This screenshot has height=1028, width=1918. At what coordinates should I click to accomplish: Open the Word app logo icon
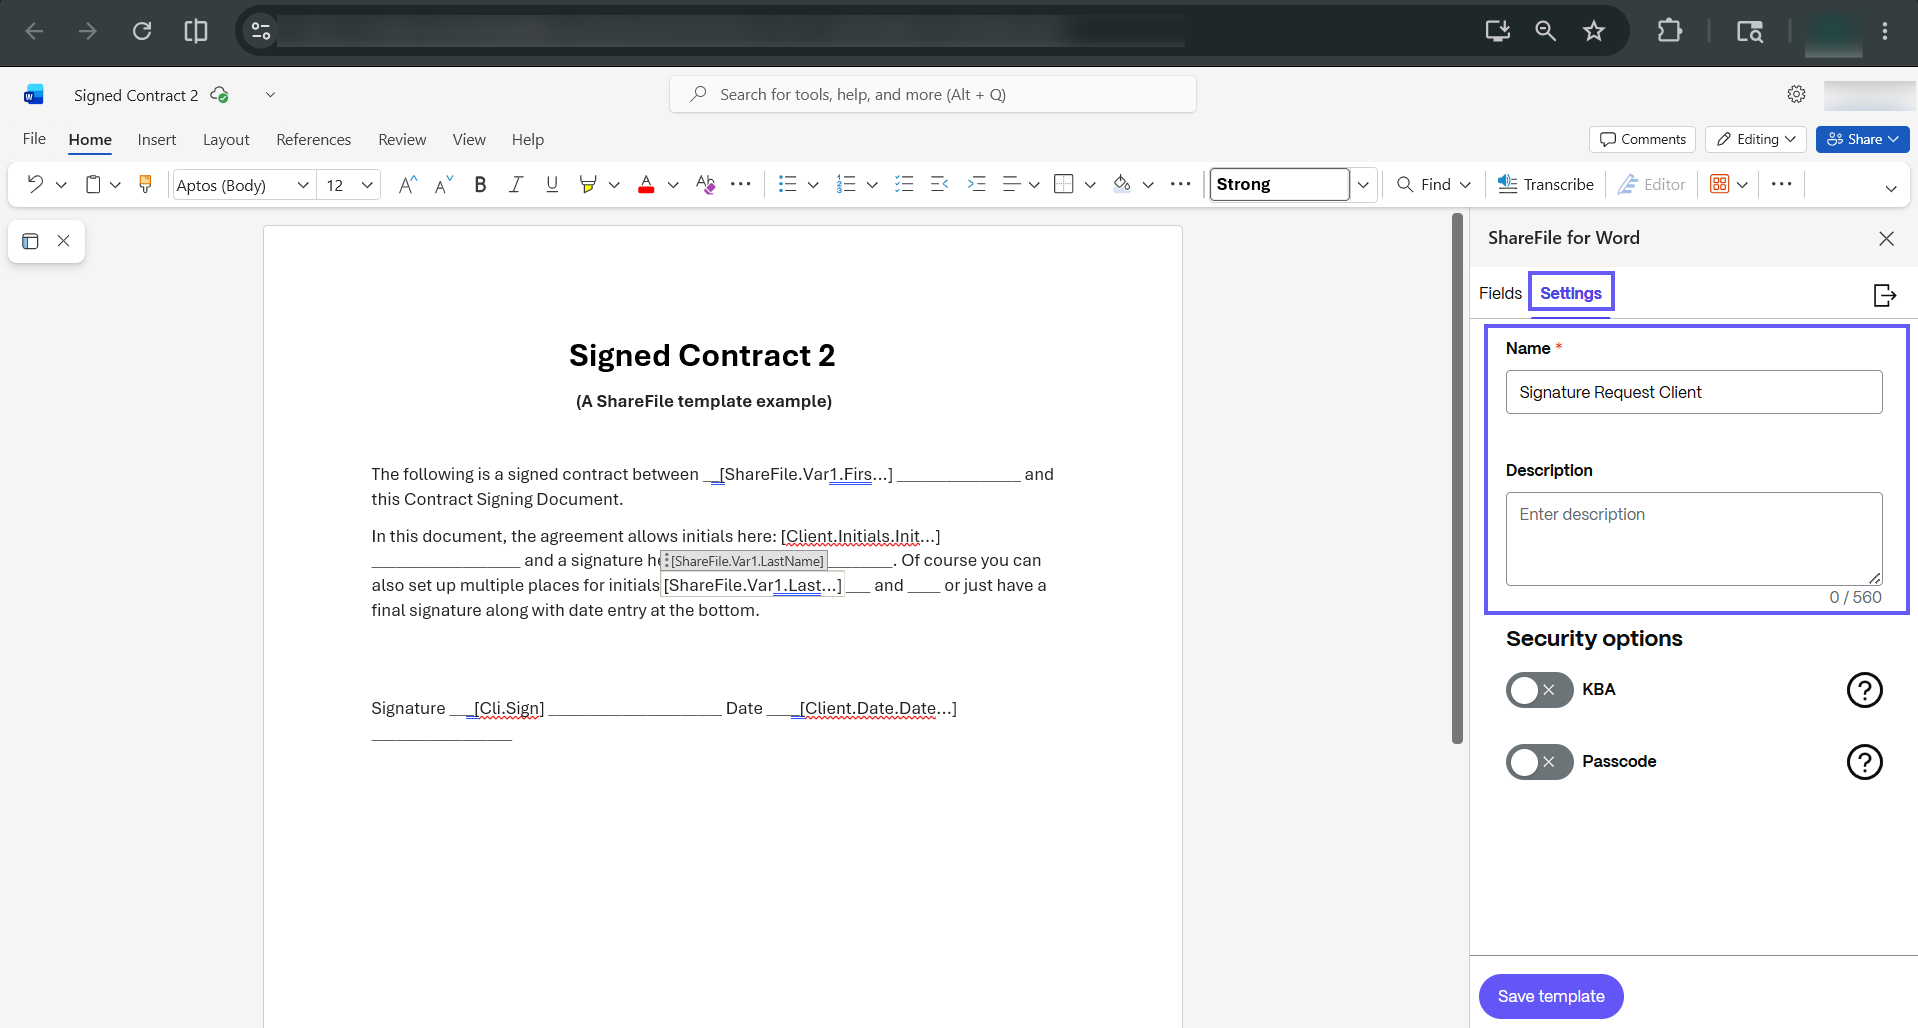click(34, 95)
